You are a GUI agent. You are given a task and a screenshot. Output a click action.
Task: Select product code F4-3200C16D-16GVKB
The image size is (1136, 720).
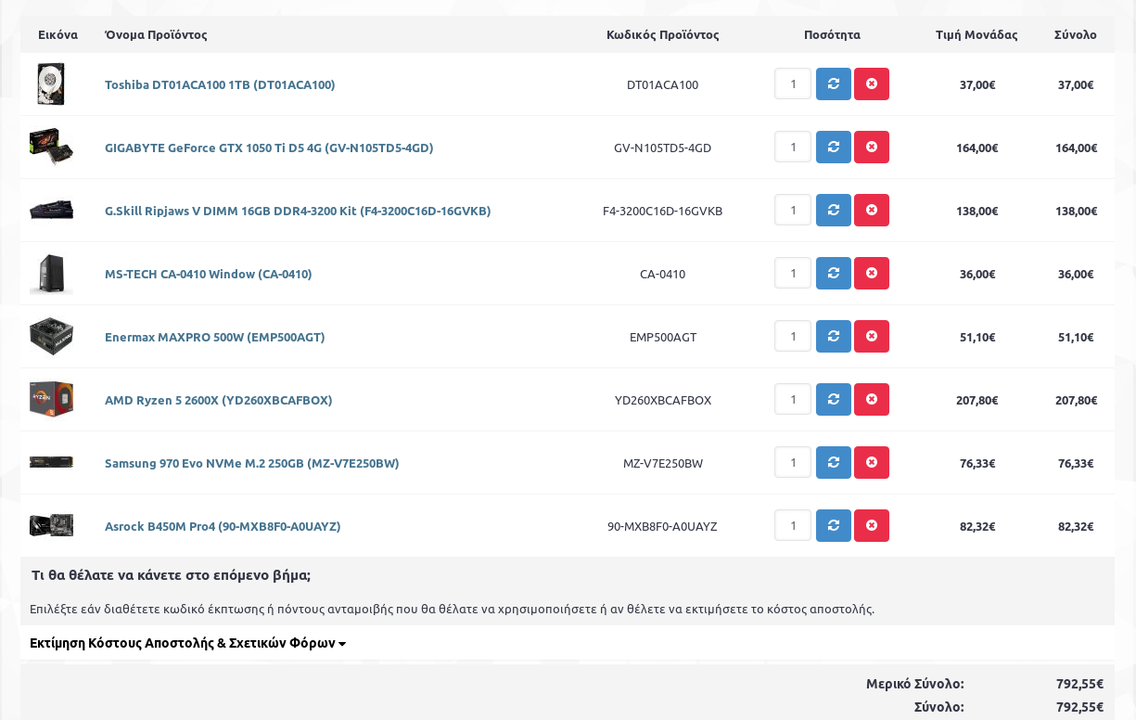662,211
